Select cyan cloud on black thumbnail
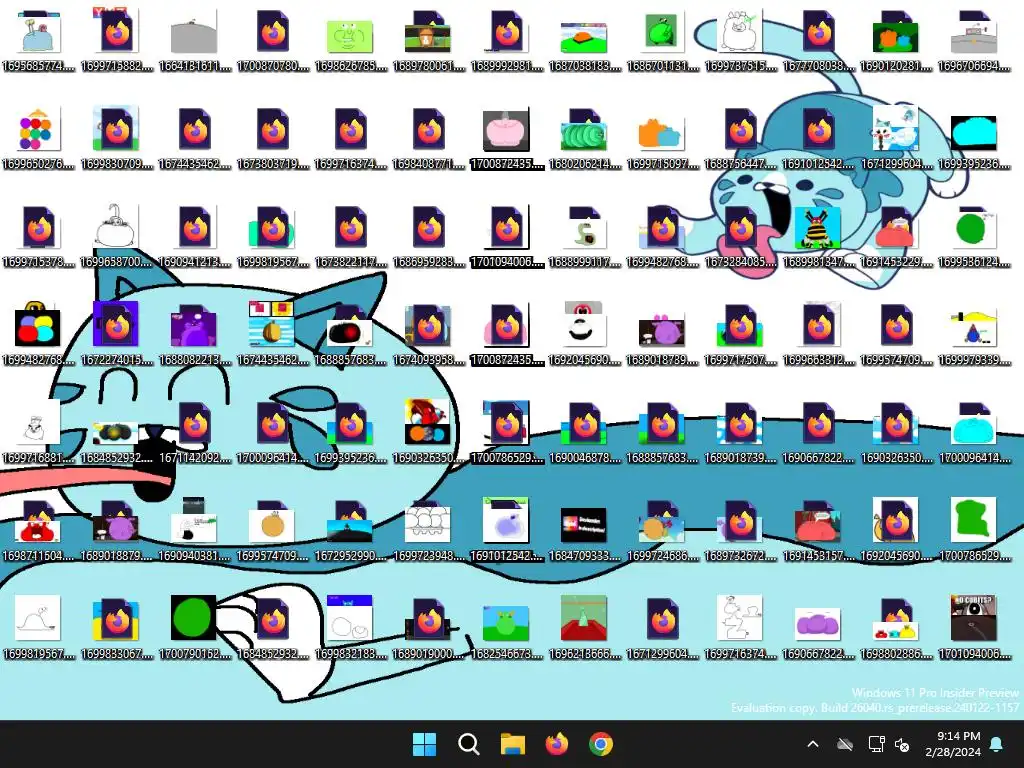The image size is (1024, 768). click(974, 138)
